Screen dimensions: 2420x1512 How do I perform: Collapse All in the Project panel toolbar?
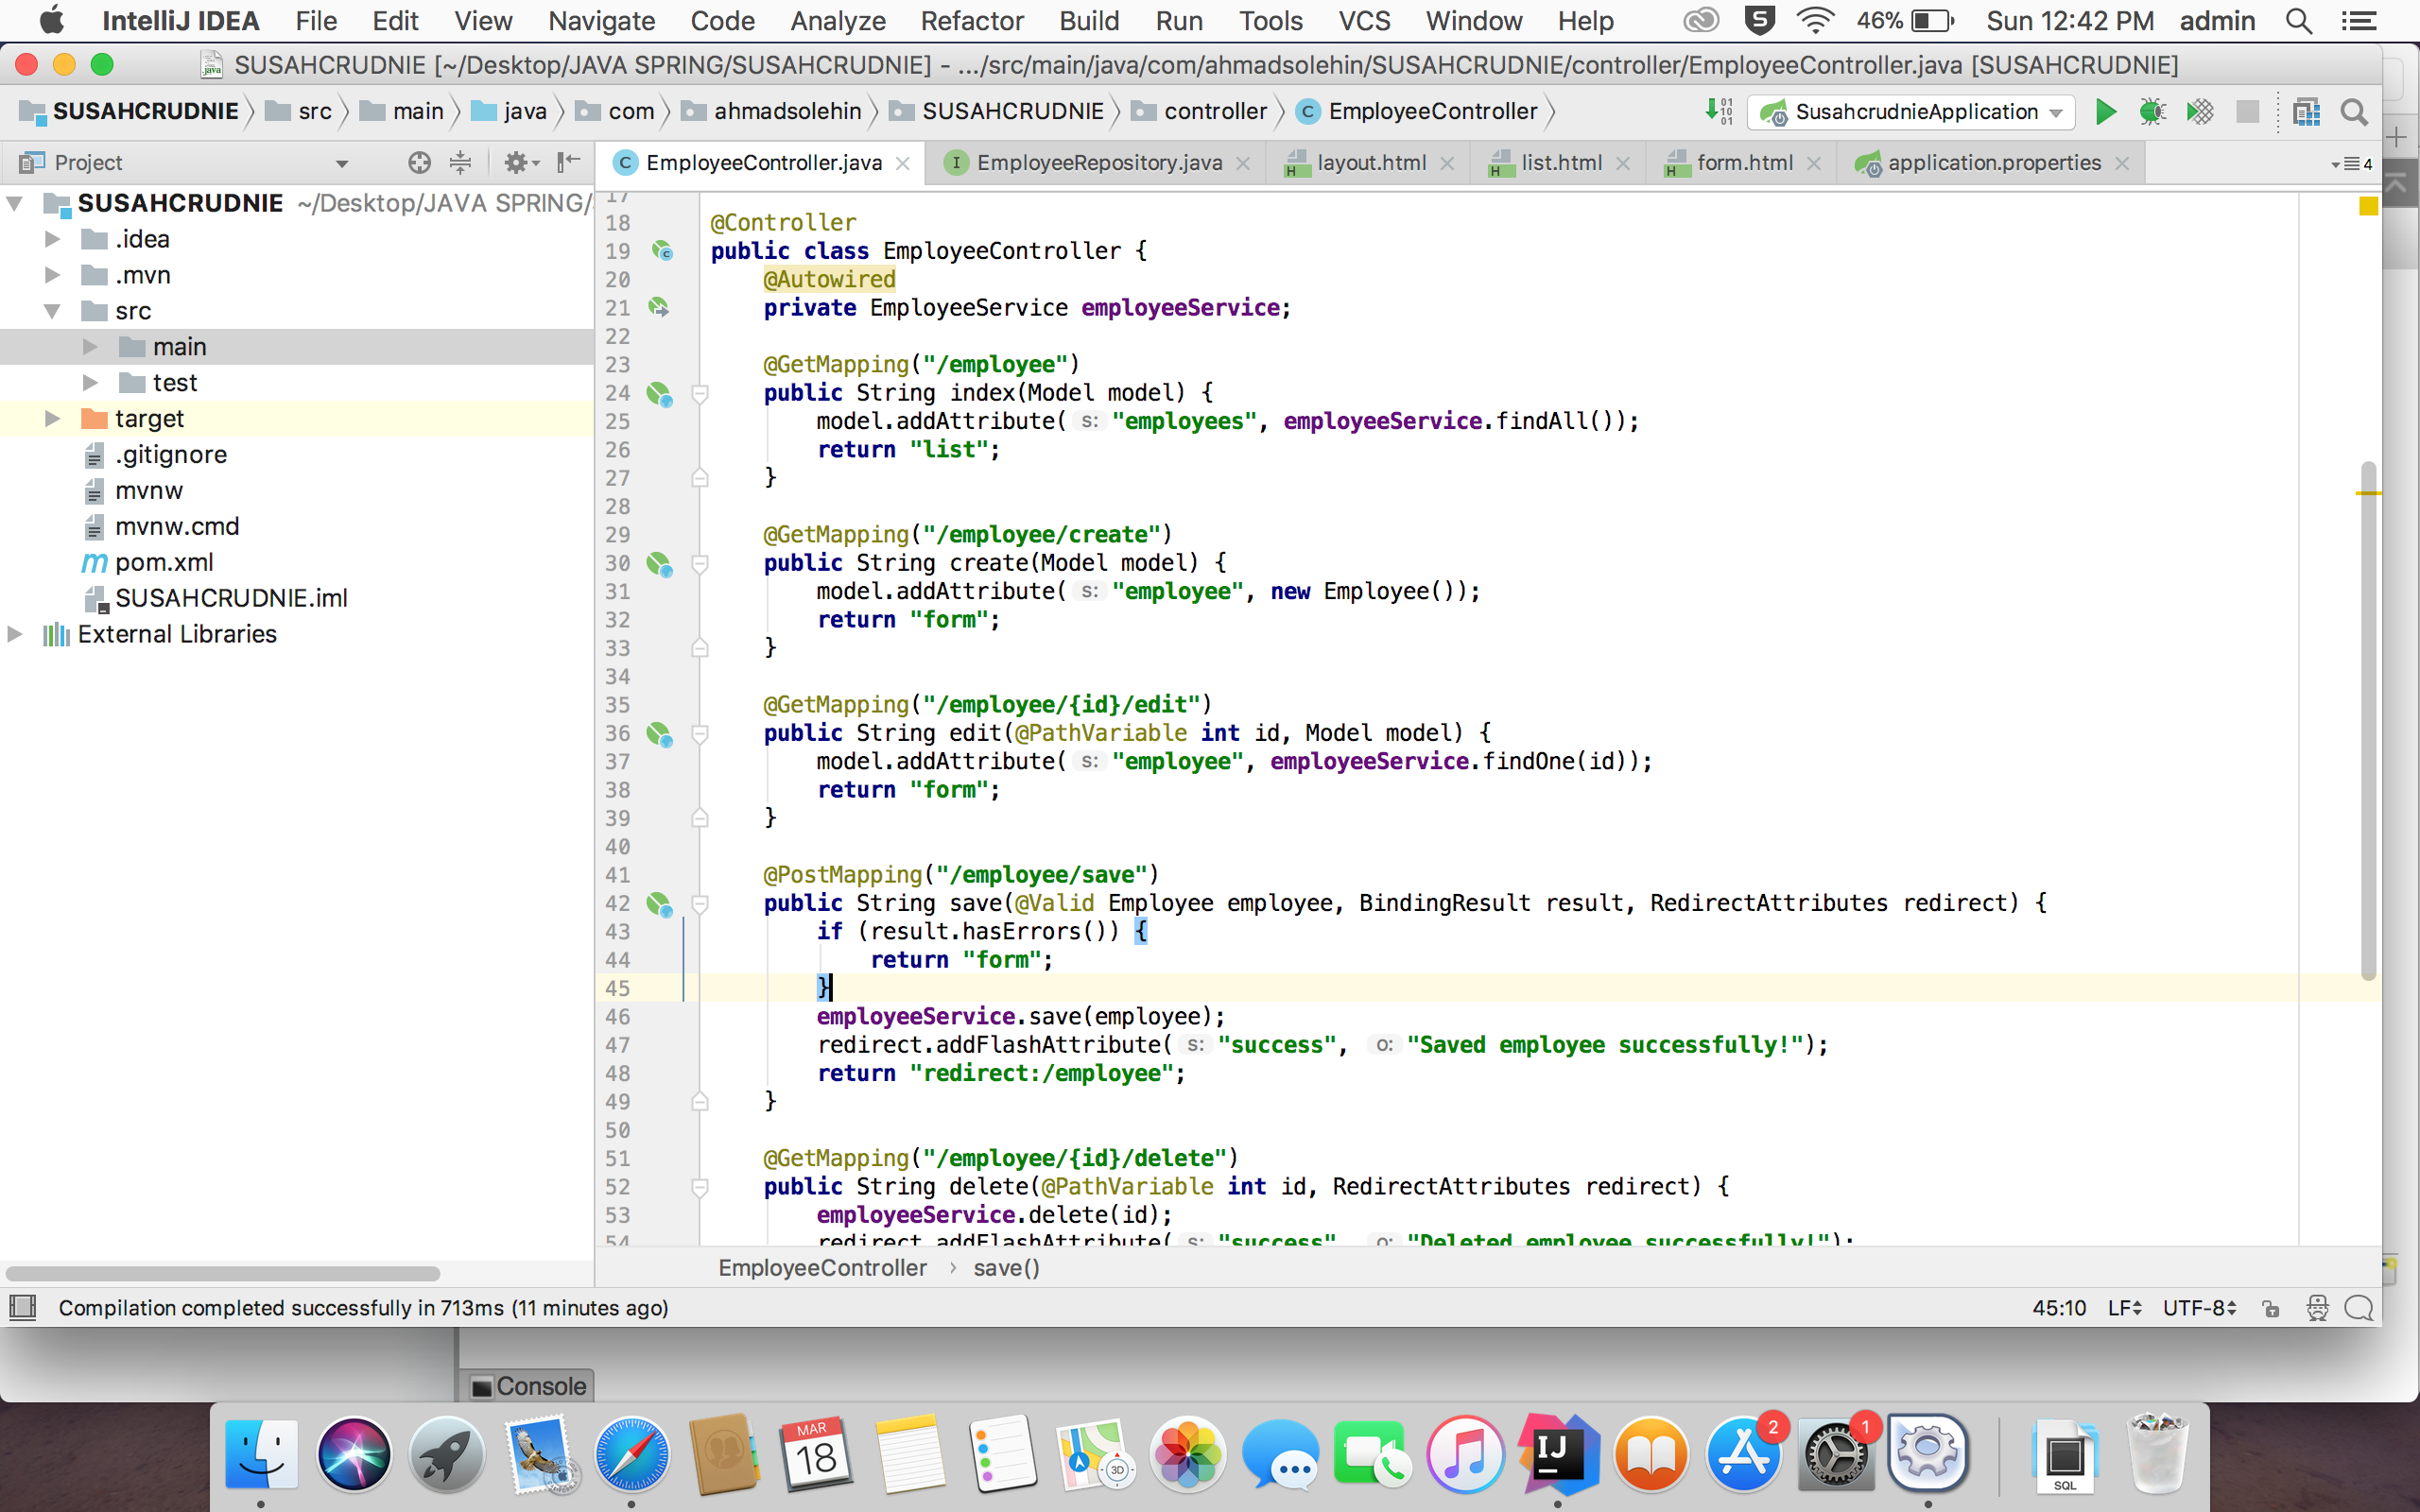click(x=459, y=162)
